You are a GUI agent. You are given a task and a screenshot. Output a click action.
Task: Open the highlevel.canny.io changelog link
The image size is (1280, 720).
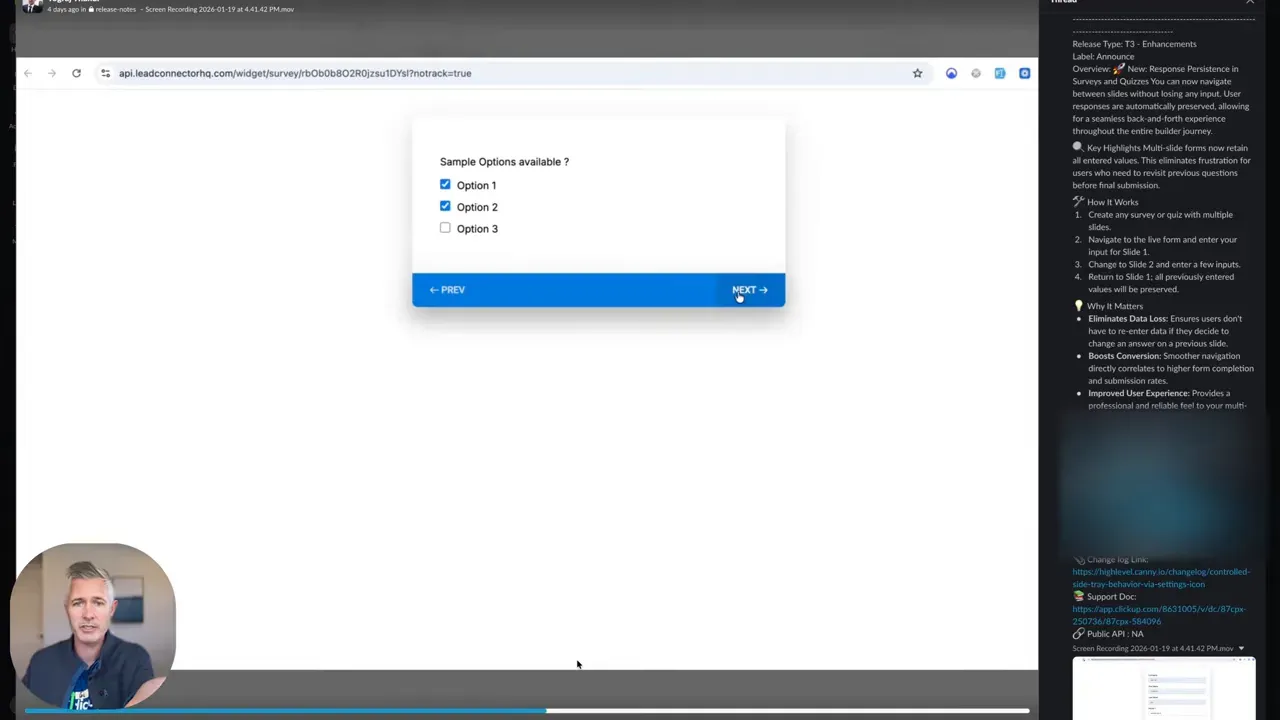[x=1160, y=577]
